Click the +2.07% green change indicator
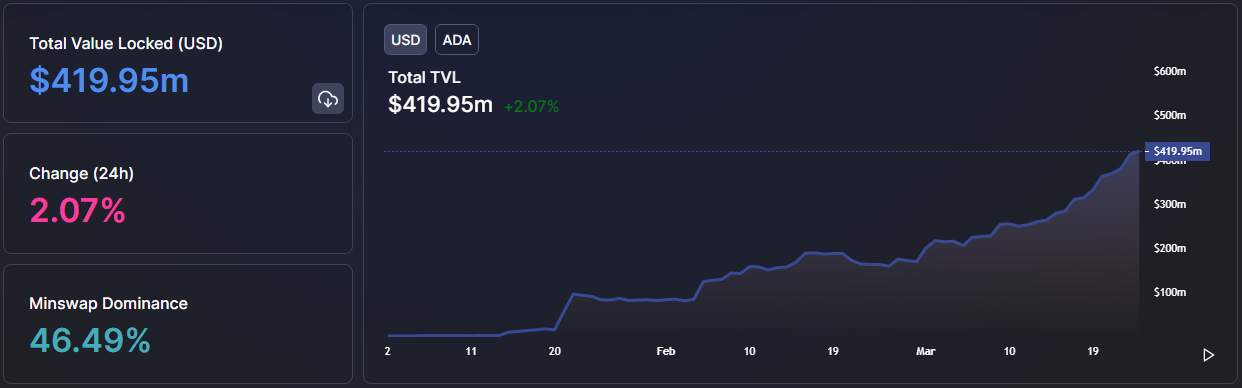 (x=531, y=105)
